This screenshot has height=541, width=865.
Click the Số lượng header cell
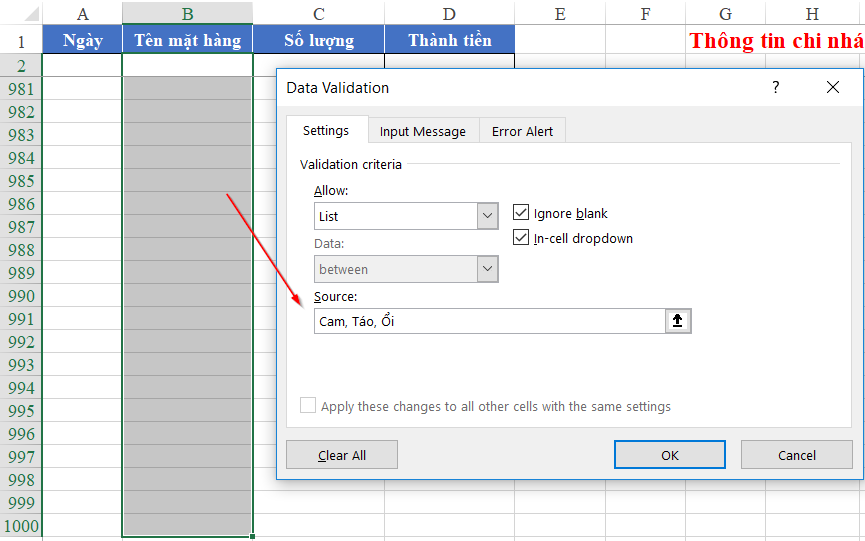pos(319,40)
